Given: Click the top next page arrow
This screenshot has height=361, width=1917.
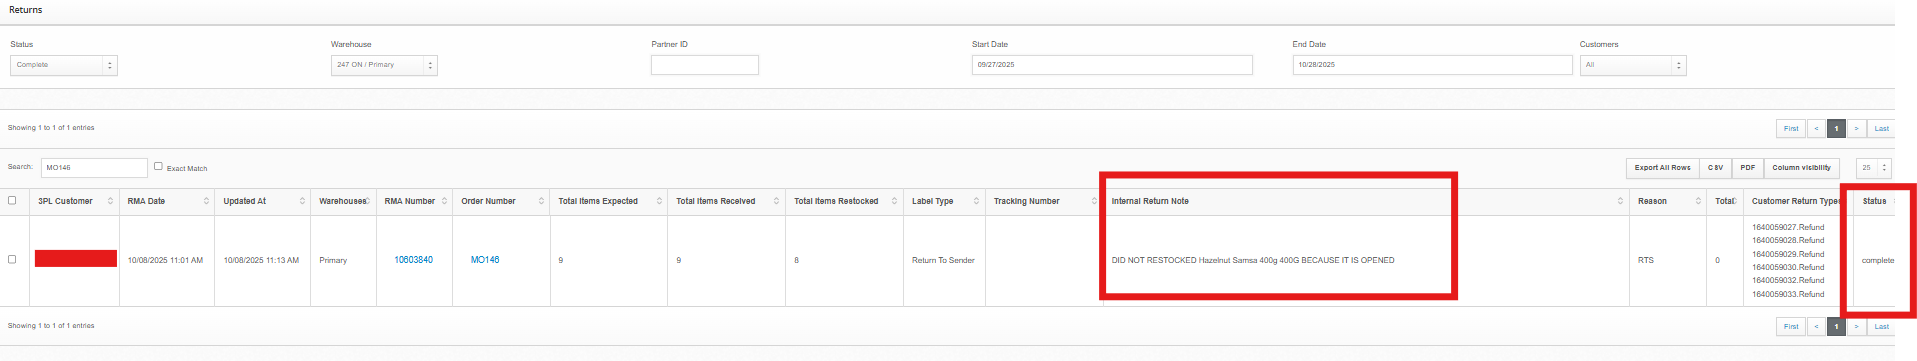Looking at the screenshot, I should 1856,129.
